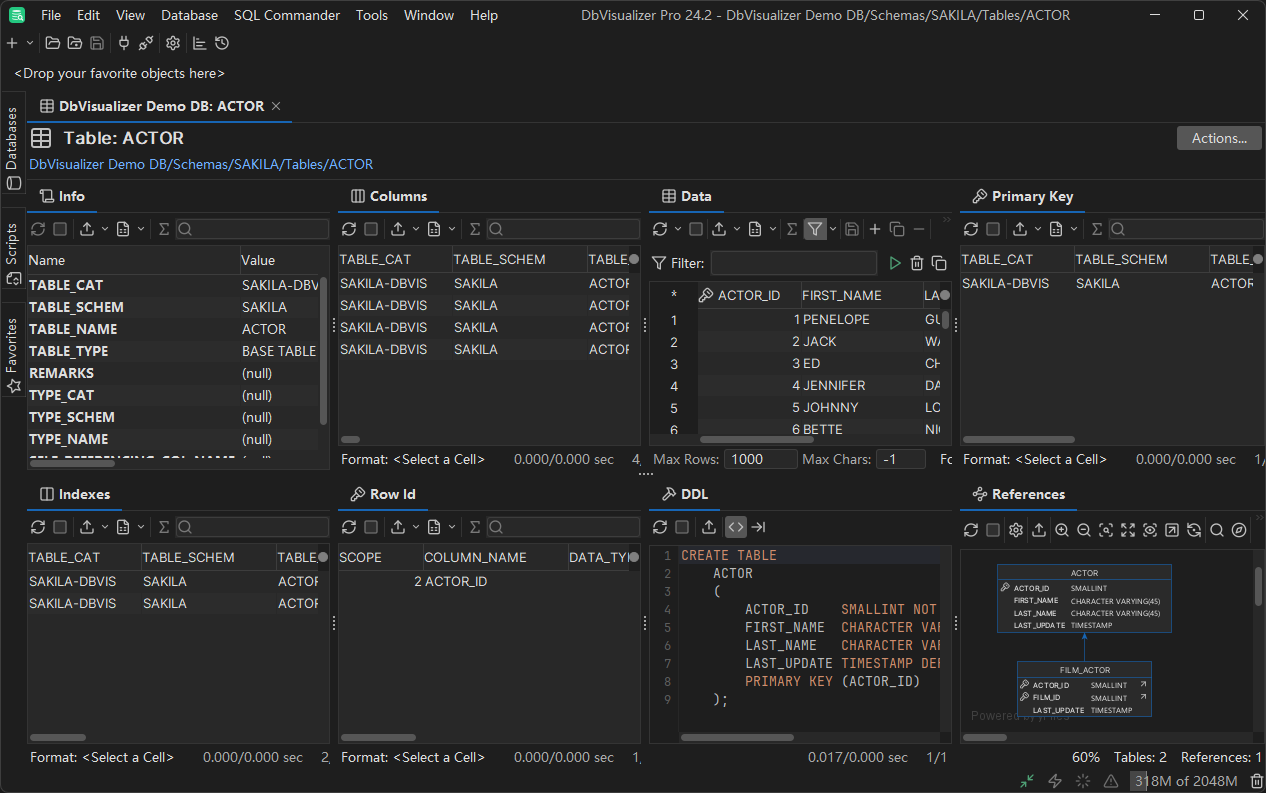Toggle the DDL wrap lines button
The width and height of the screenshot is (1266, 793).
pos(759,527)
